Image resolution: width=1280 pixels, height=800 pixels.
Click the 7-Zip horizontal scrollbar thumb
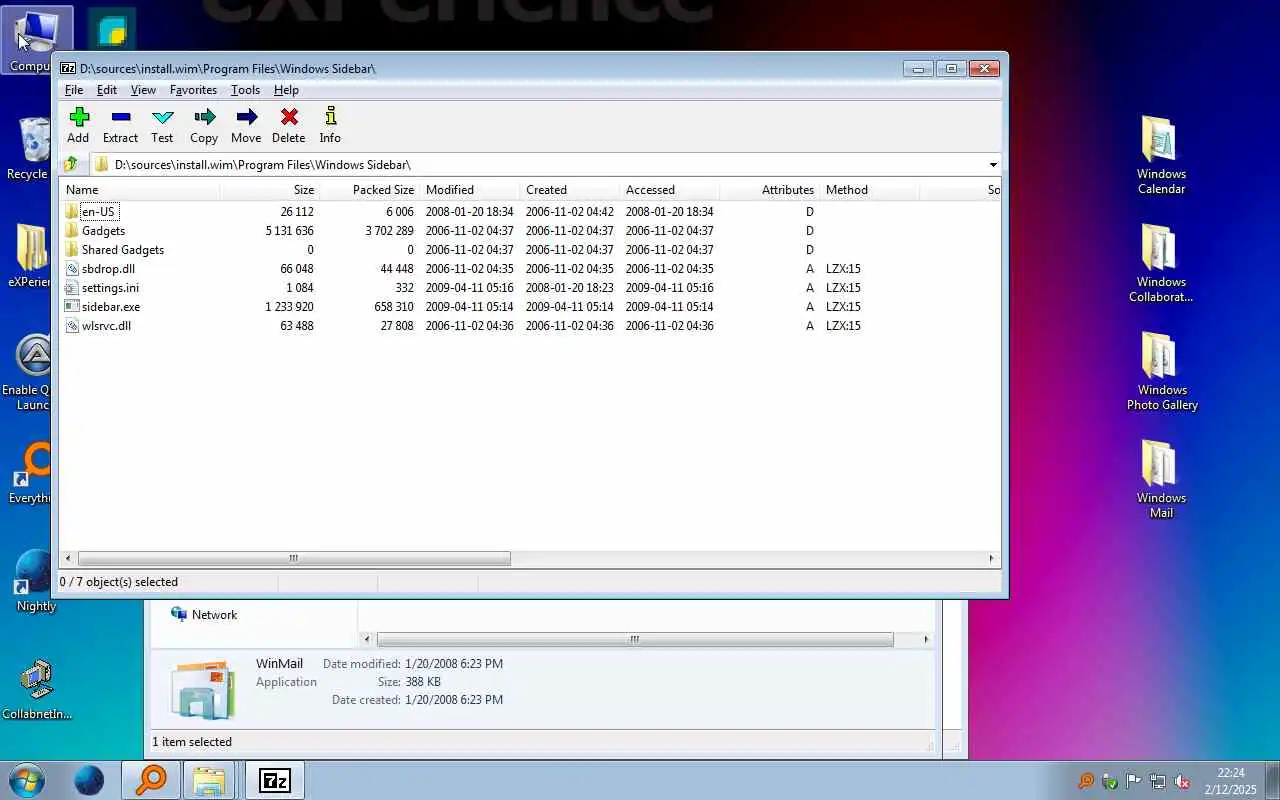[x=294, y=559]
